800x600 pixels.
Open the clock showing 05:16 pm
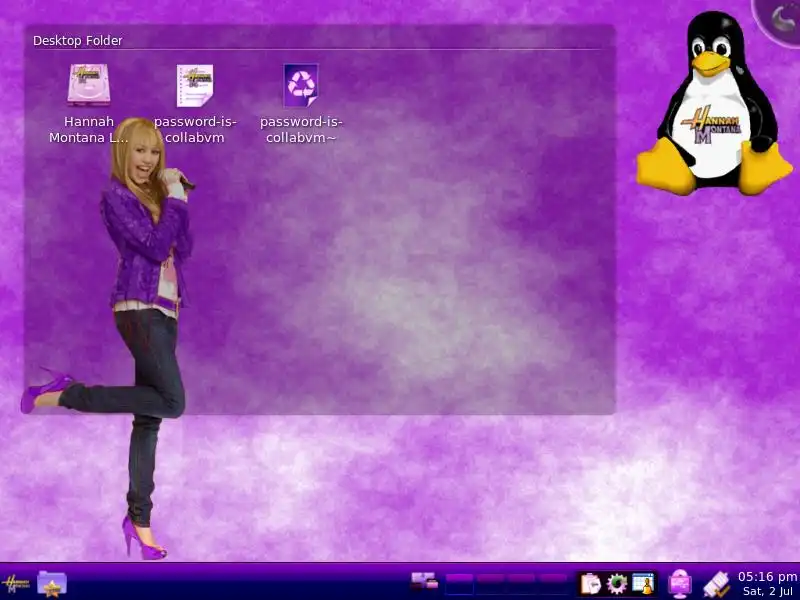click(767, 584)
